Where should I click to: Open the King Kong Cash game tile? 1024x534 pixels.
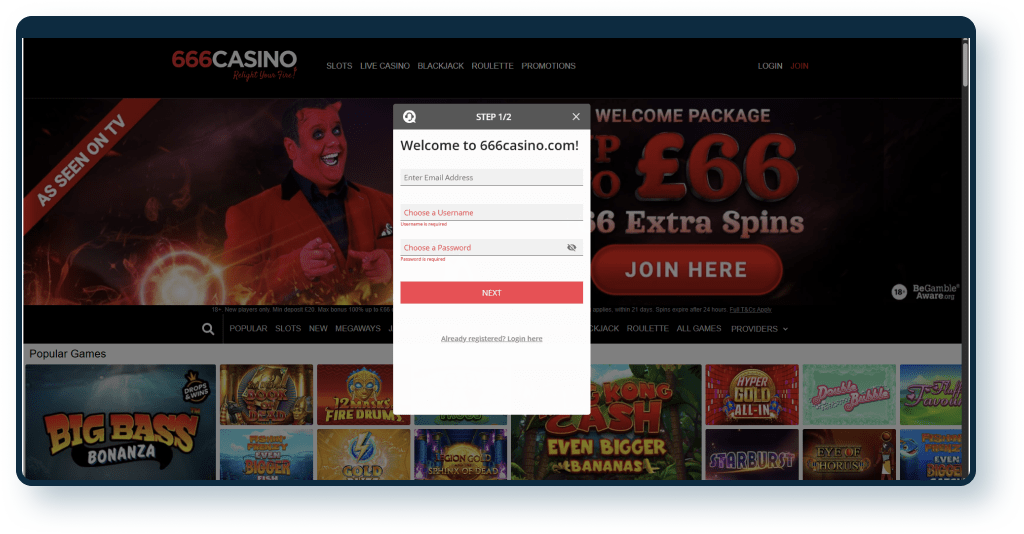pyautogui.click(x=606, y=422)
